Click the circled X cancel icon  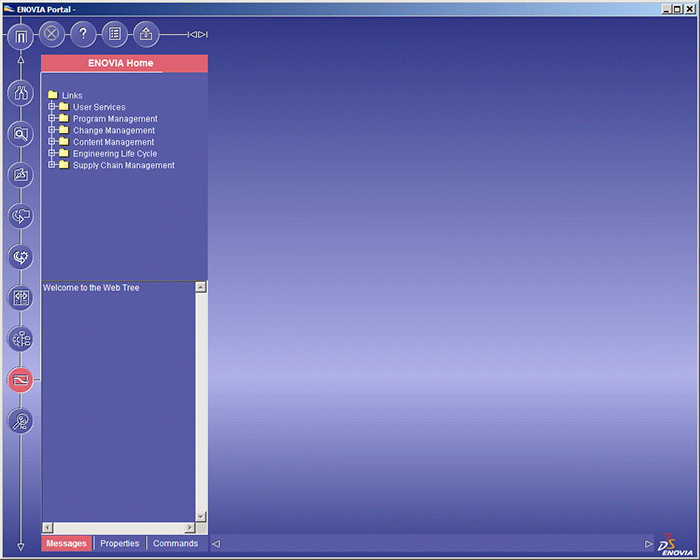[x=52, y=34]
